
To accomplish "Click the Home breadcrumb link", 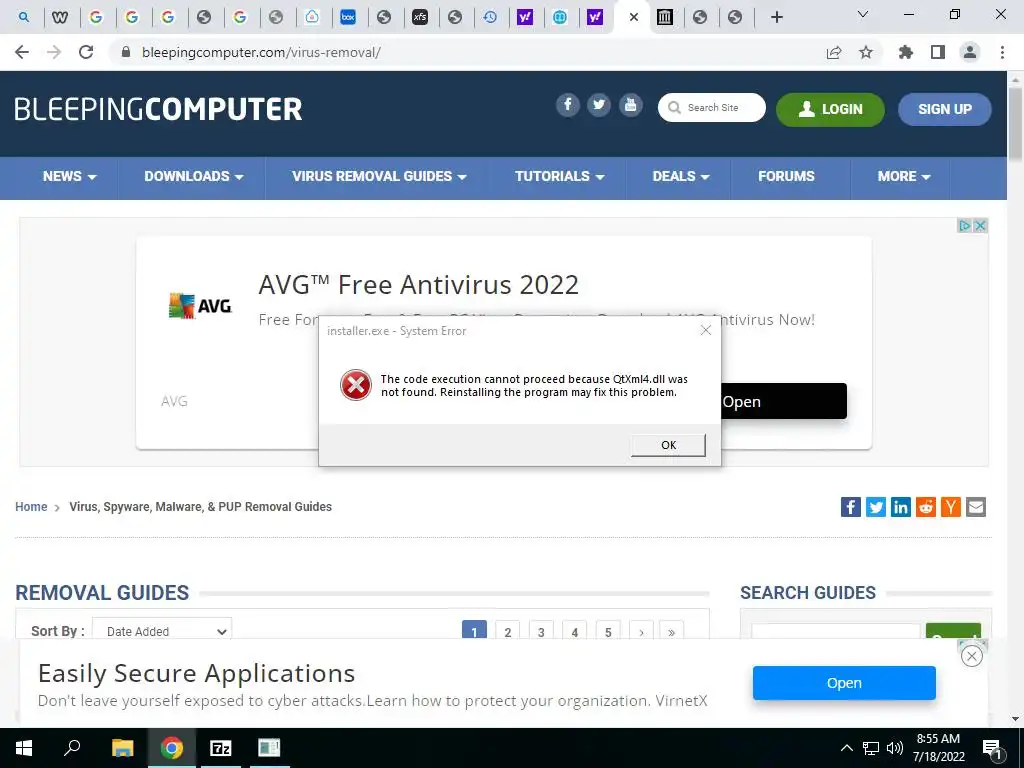I will 31,507.
